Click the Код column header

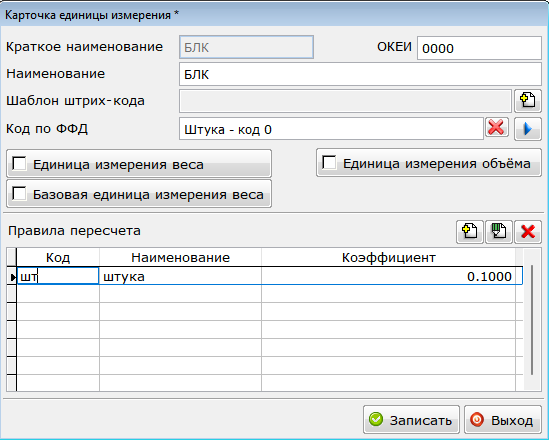(58, 258)
